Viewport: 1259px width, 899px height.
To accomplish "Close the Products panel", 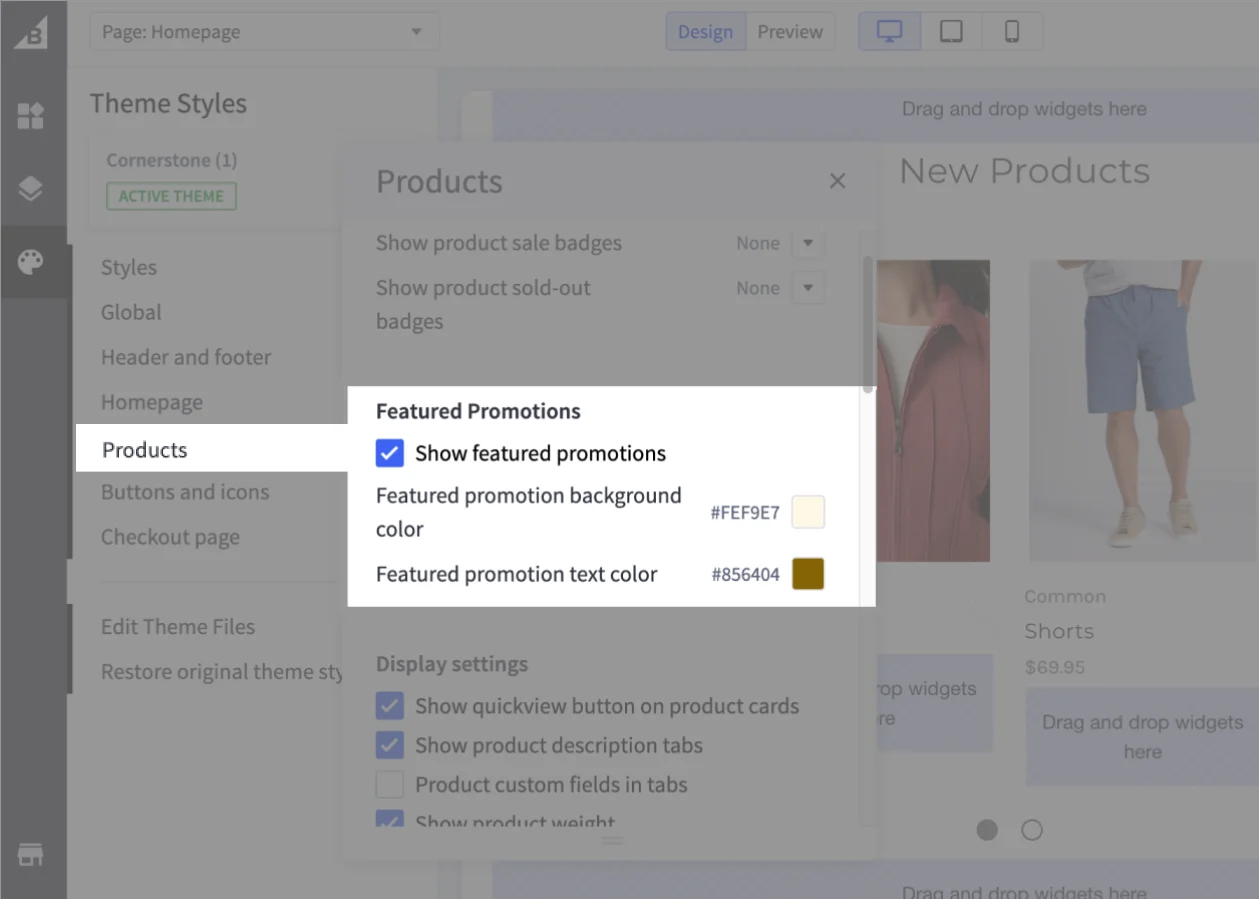I will pos(838,181).
